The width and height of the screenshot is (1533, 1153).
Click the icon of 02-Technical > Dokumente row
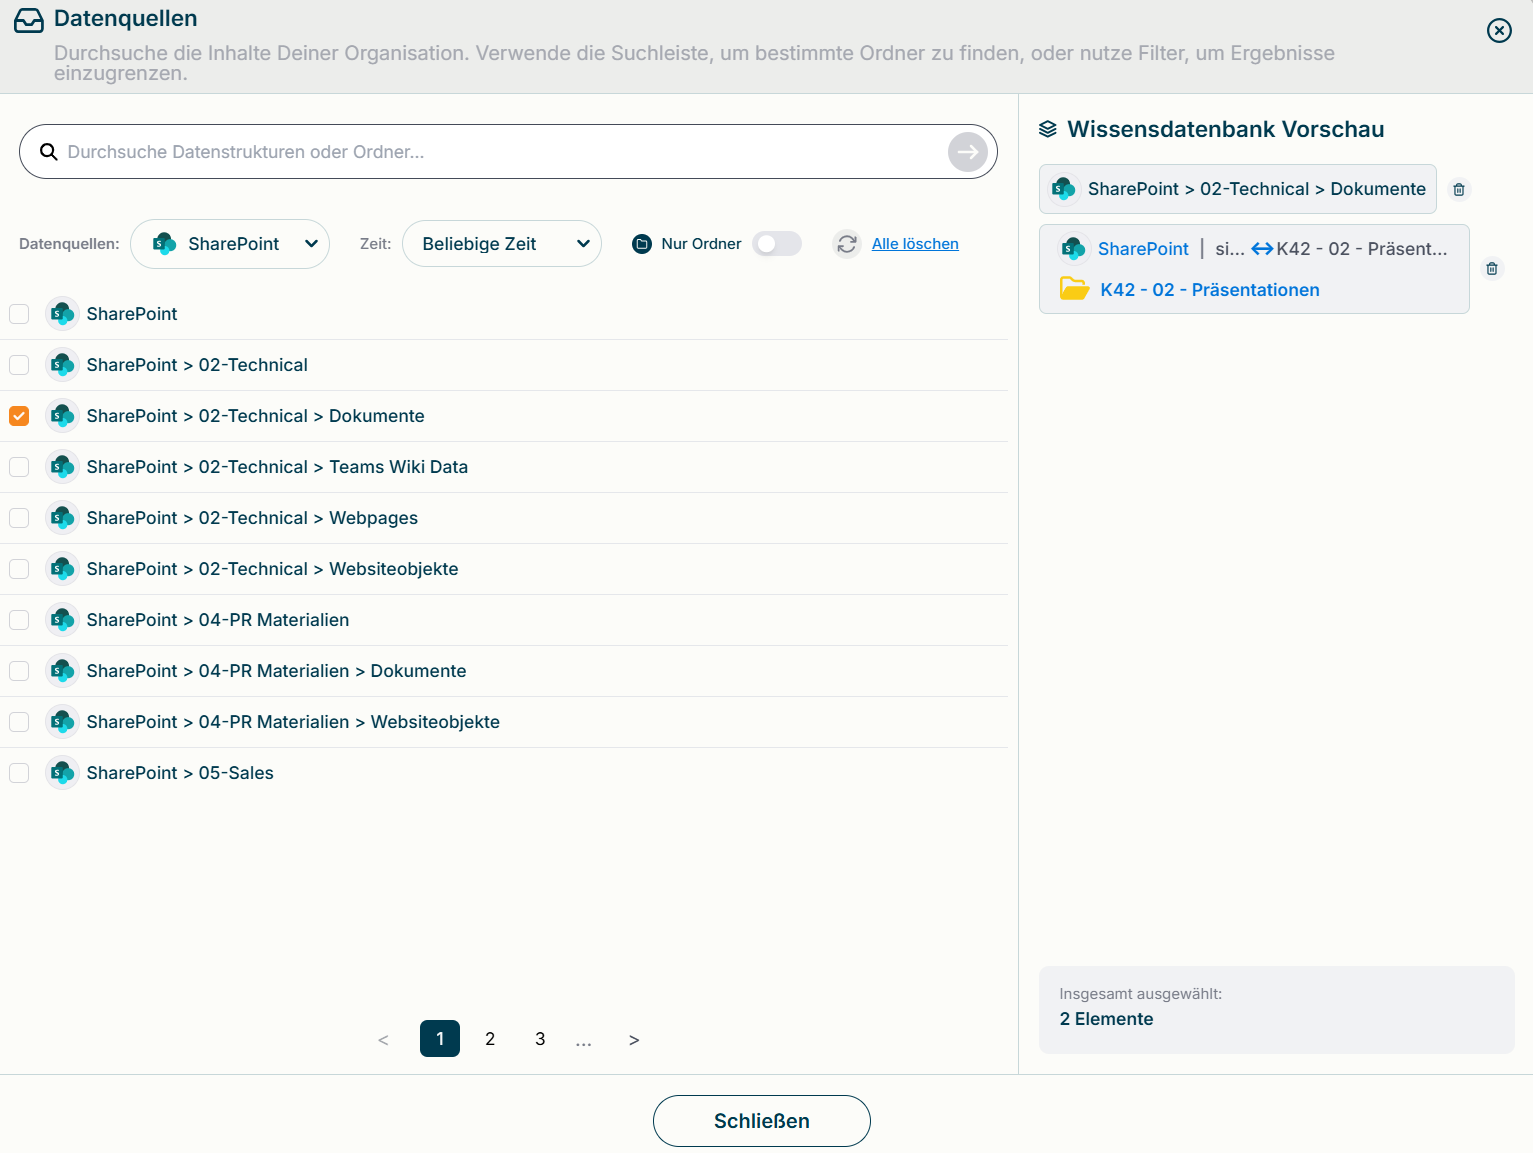coord(63,416)
